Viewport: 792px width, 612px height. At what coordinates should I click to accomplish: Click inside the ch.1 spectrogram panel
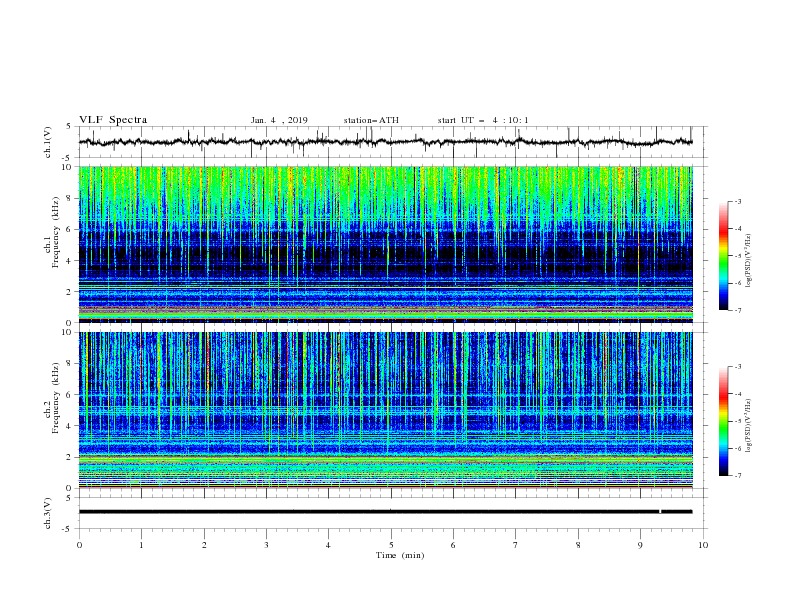tap(385, 244)
